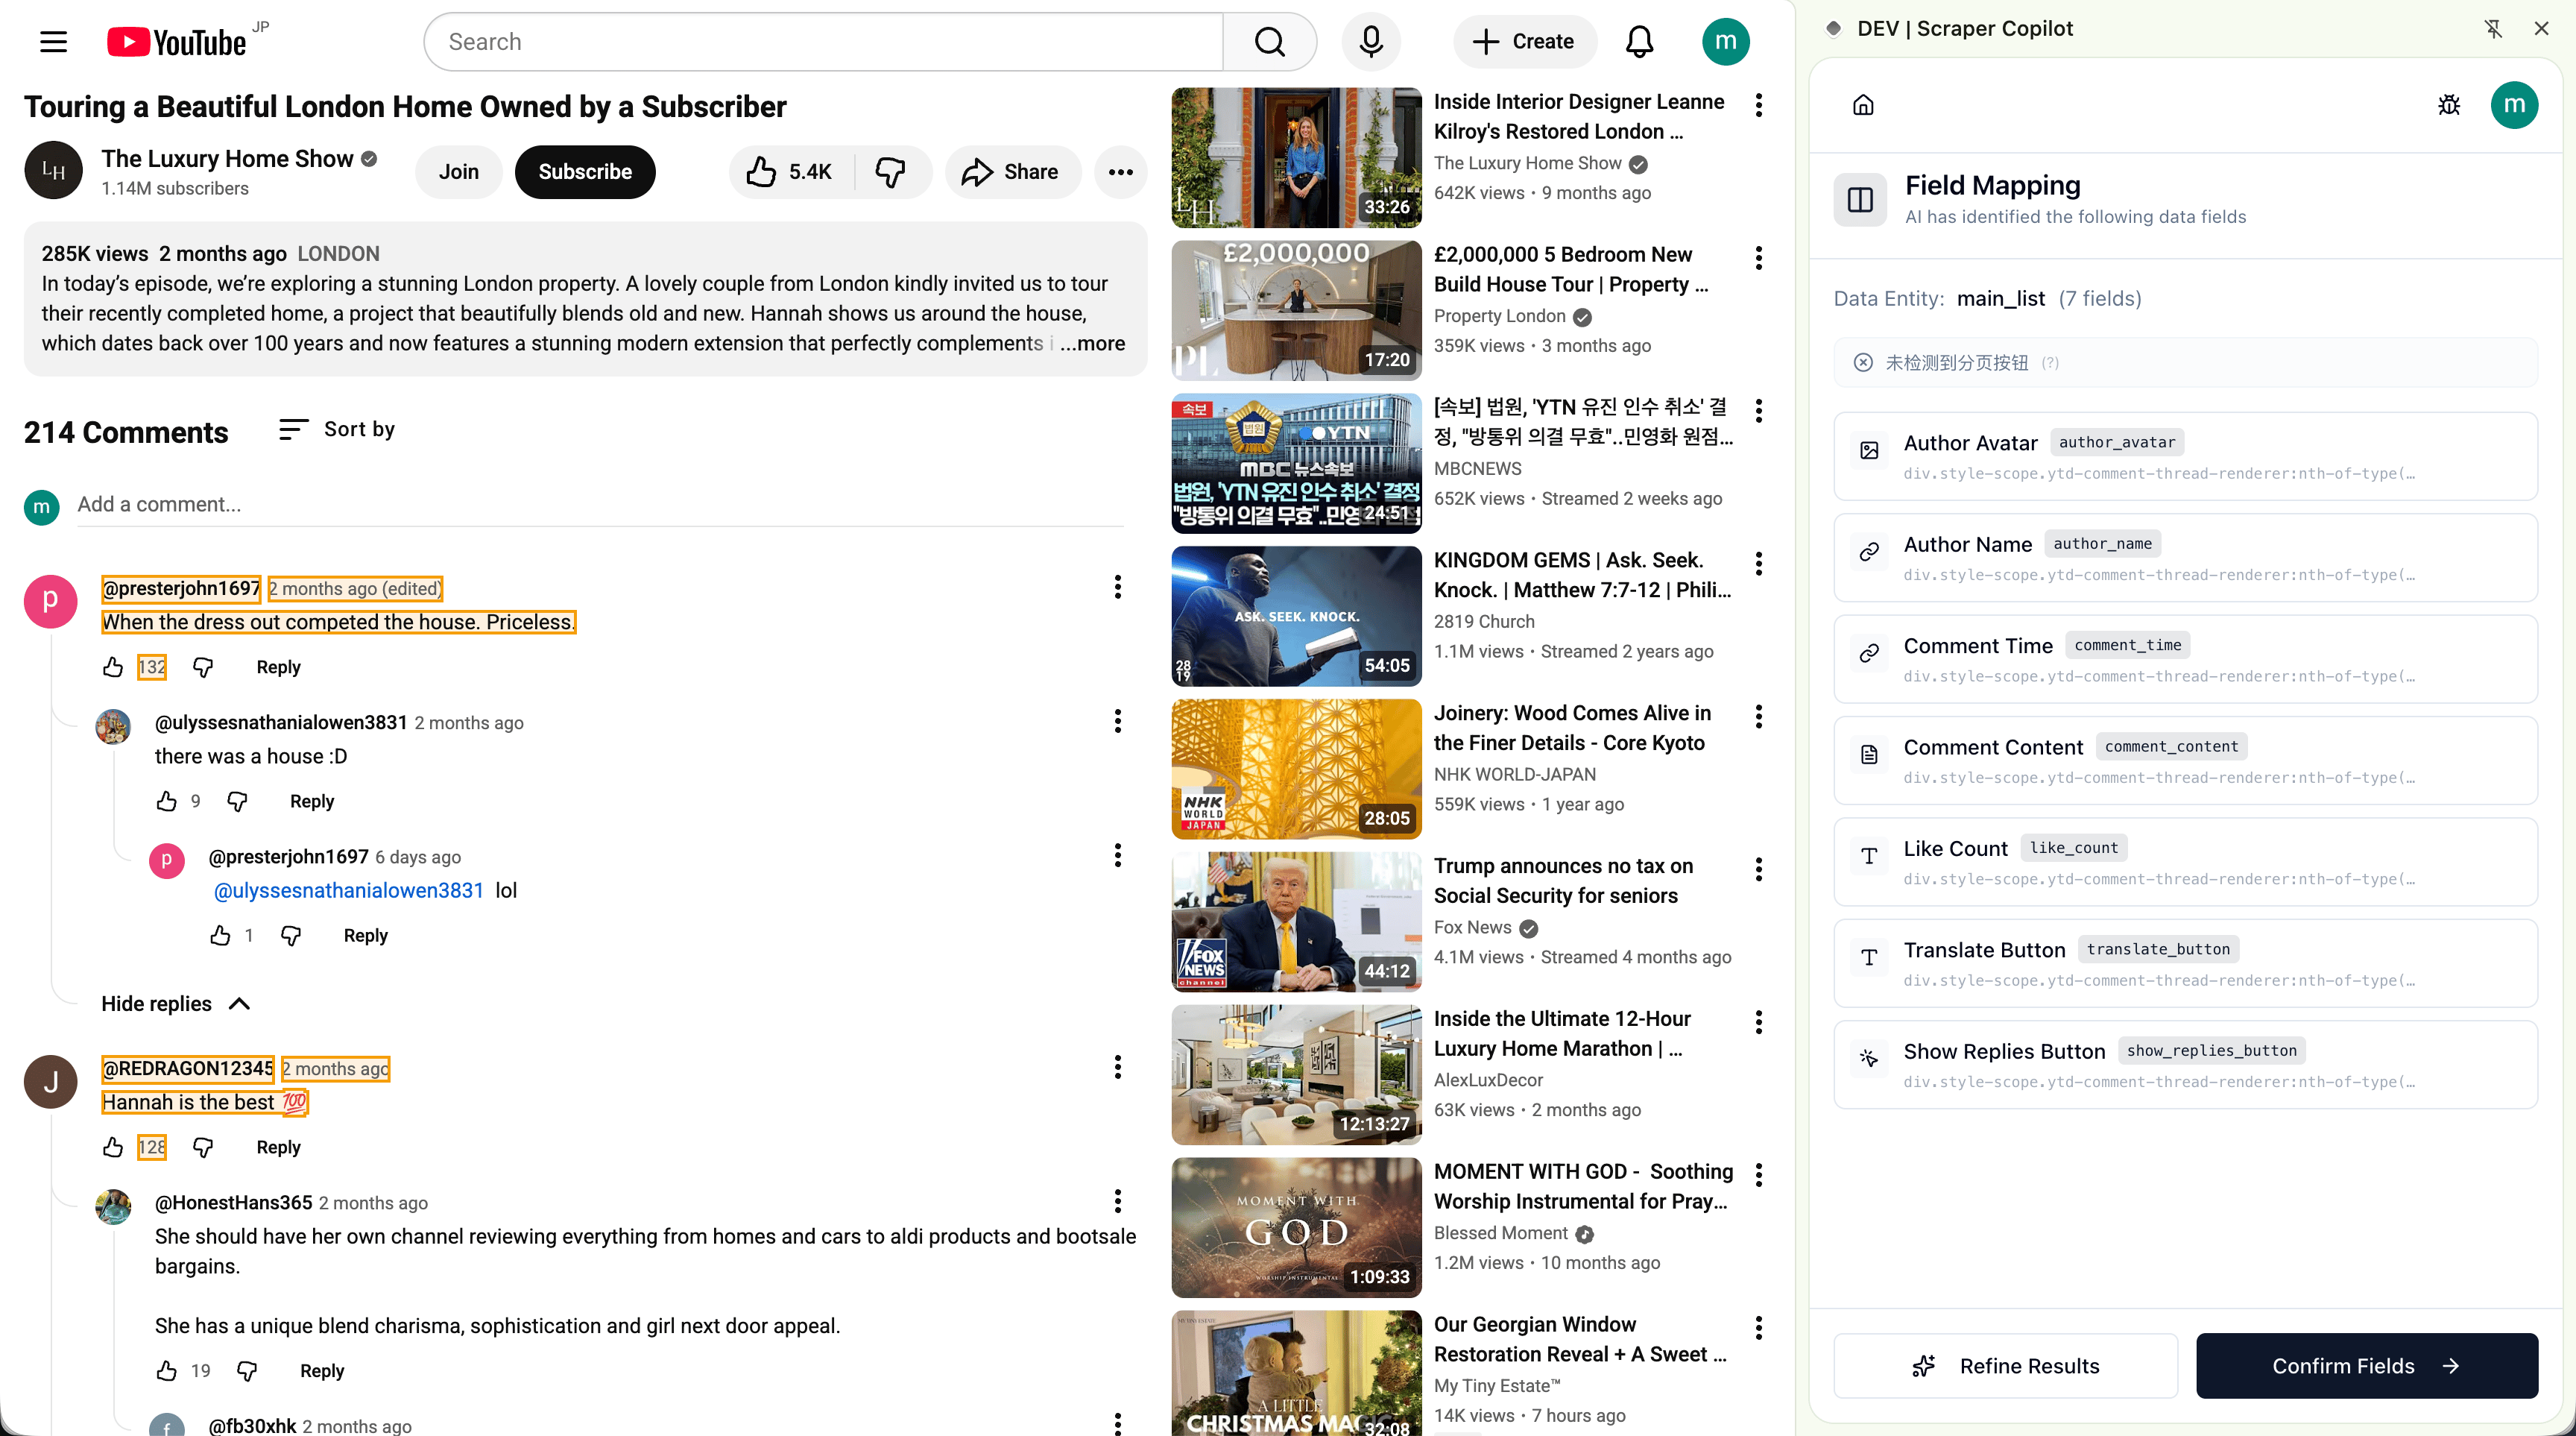Open the video's more options menu
Viewport: 2576px width, 1436px height.
pyautogui.click(x=1121, y=171)
